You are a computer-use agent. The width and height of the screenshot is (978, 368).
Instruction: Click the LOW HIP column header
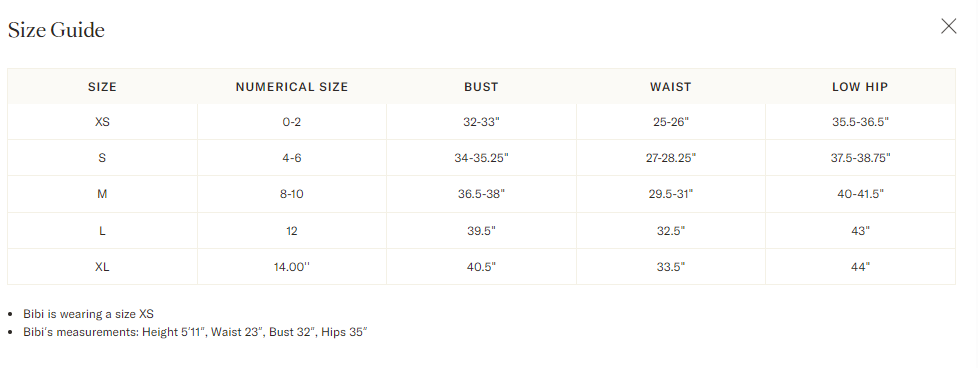(860, 87)
